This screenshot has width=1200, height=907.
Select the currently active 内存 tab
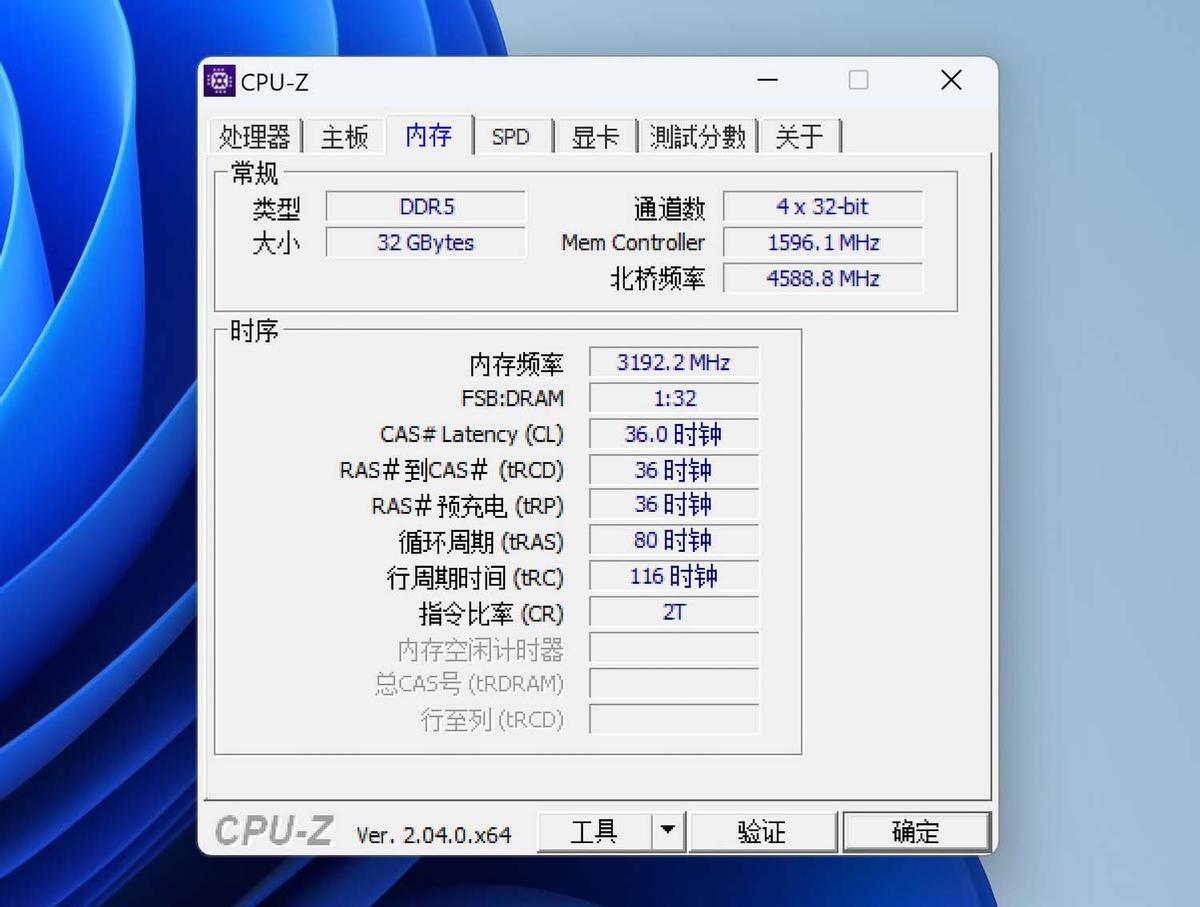[x=429, y=136]
